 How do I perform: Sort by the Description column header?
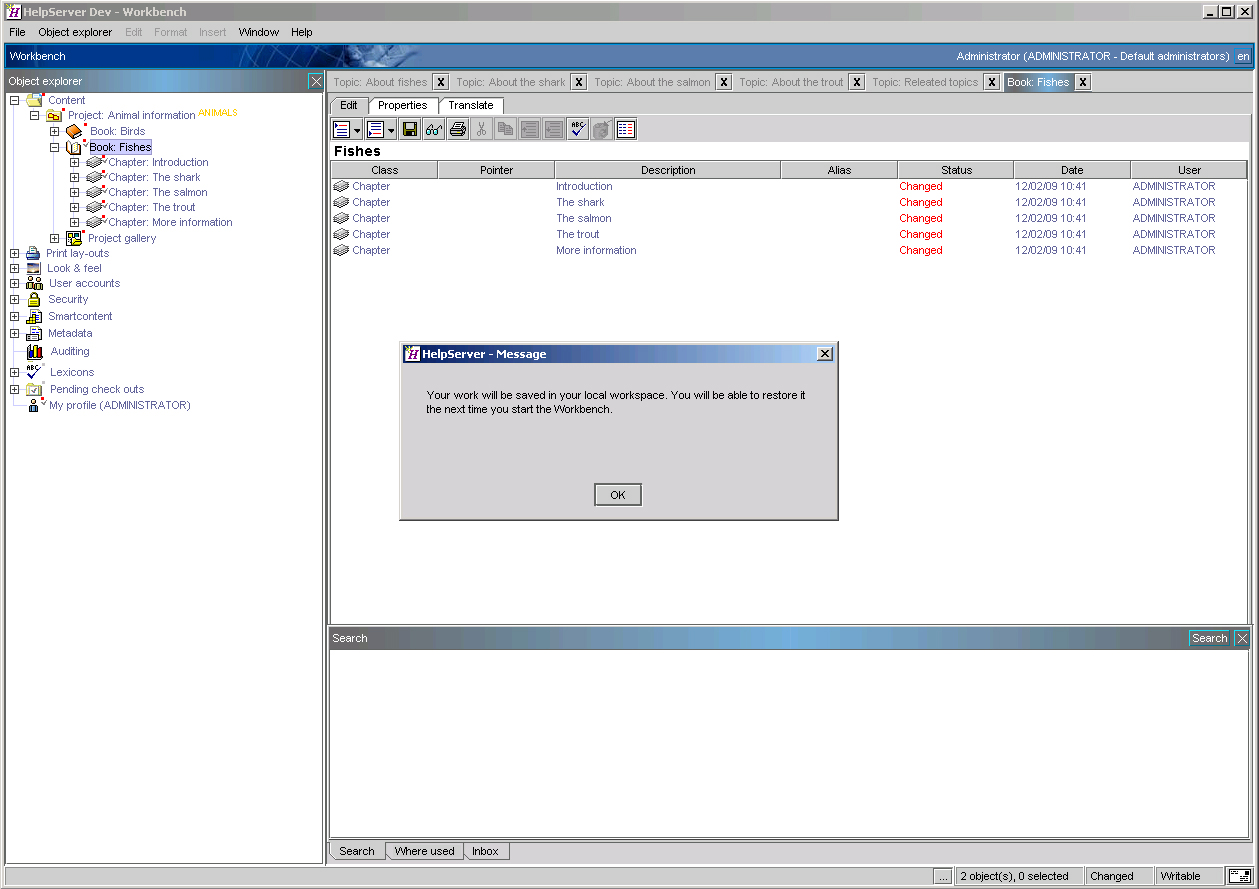tap(668, 170)
